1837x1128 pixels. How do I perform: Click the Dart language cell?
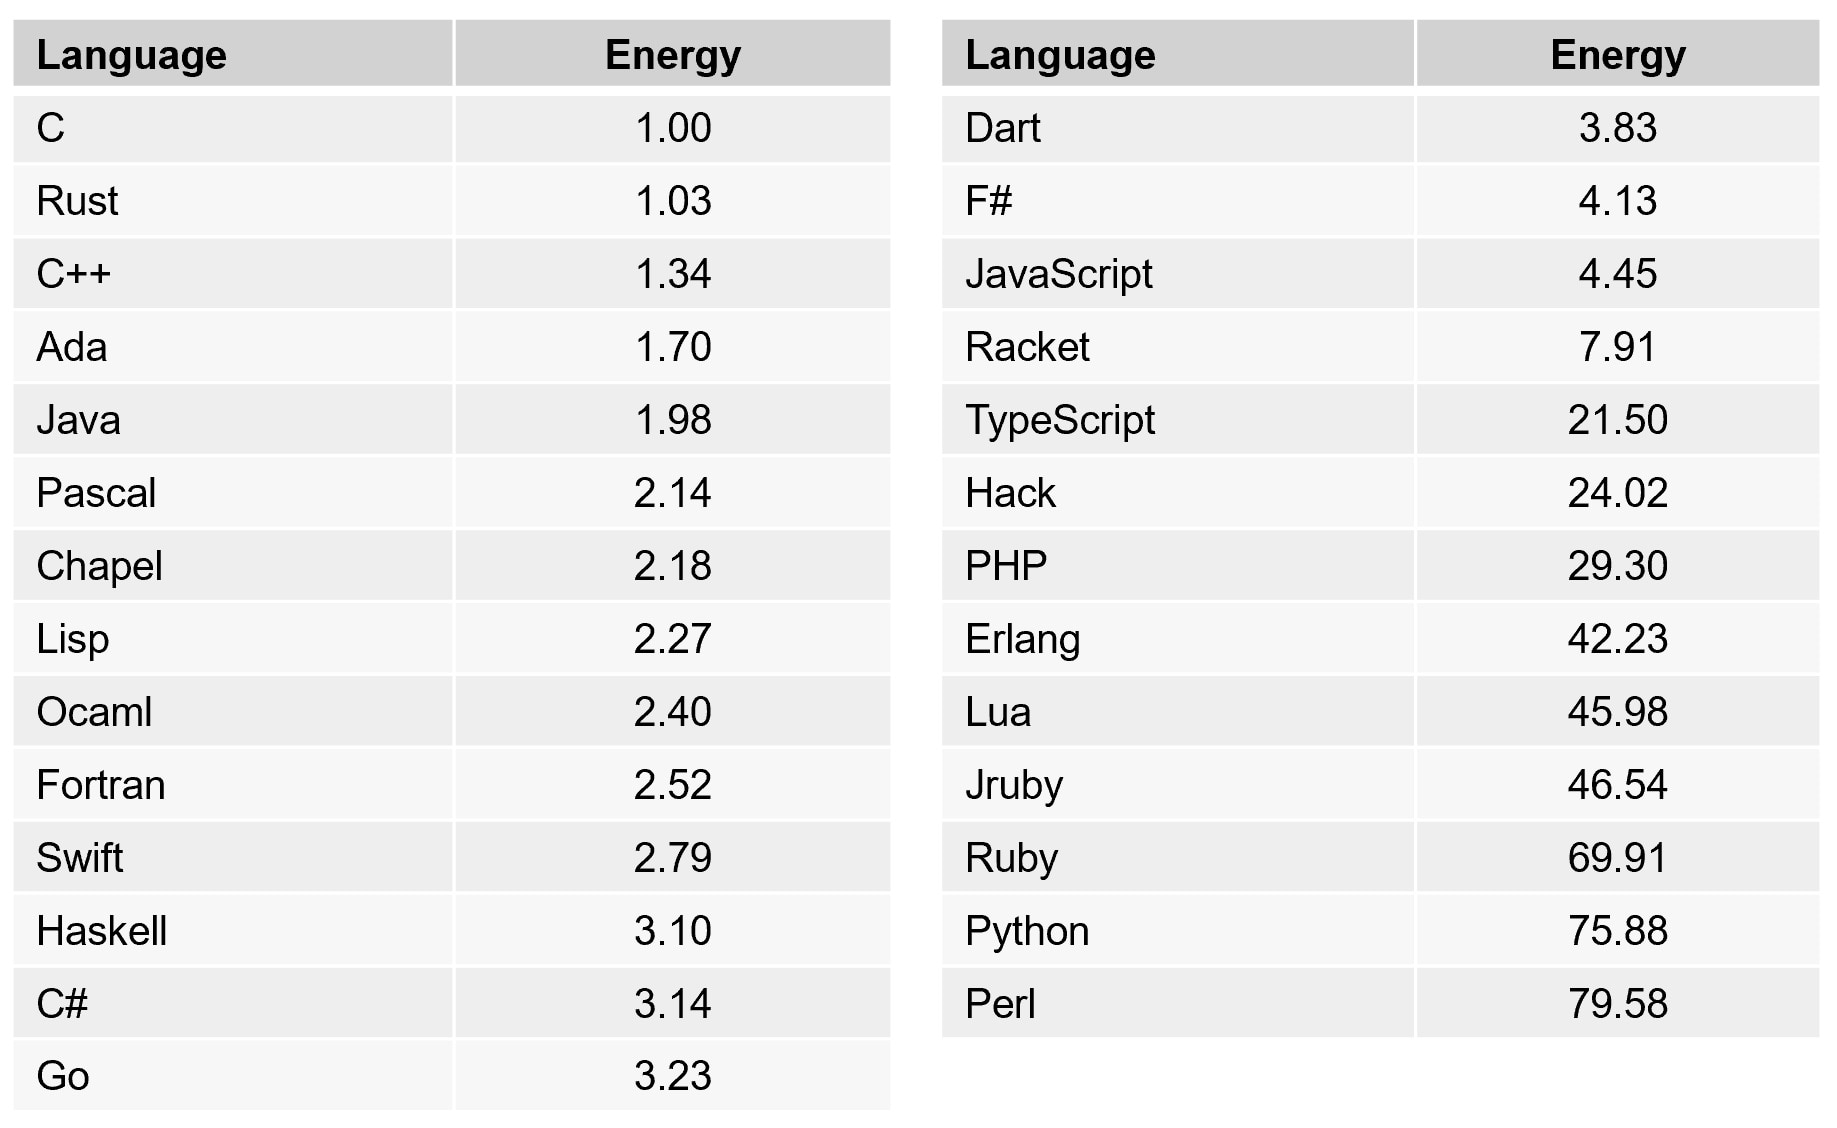tap(1003, 128)
